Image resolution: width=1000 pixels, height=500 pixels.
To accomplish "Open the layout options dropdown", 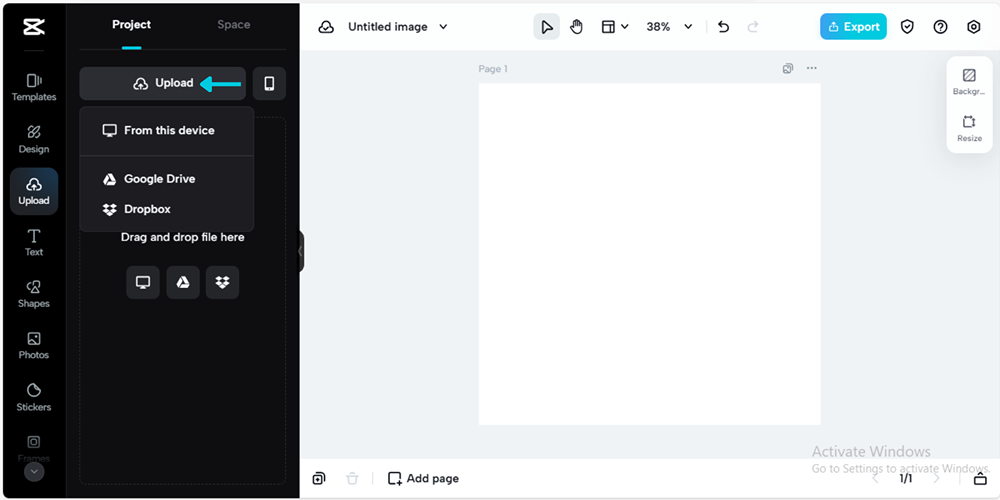I will coord(615,27).
